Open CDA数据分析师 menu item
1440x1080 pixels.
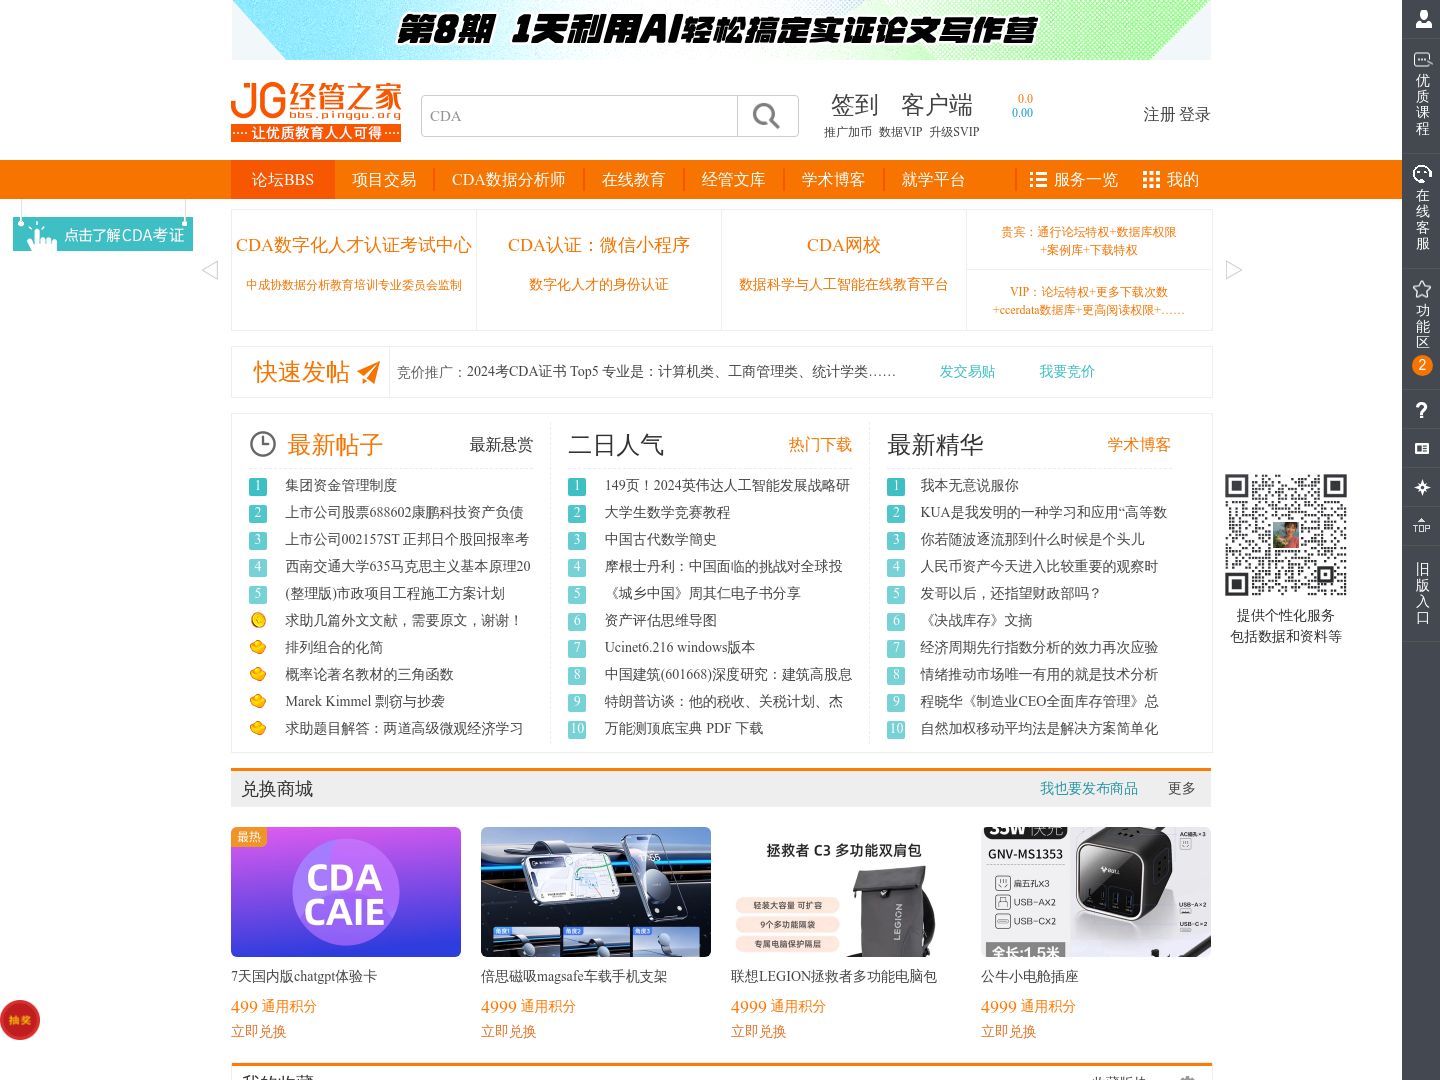pyautogui.click(x=509, y=180)
